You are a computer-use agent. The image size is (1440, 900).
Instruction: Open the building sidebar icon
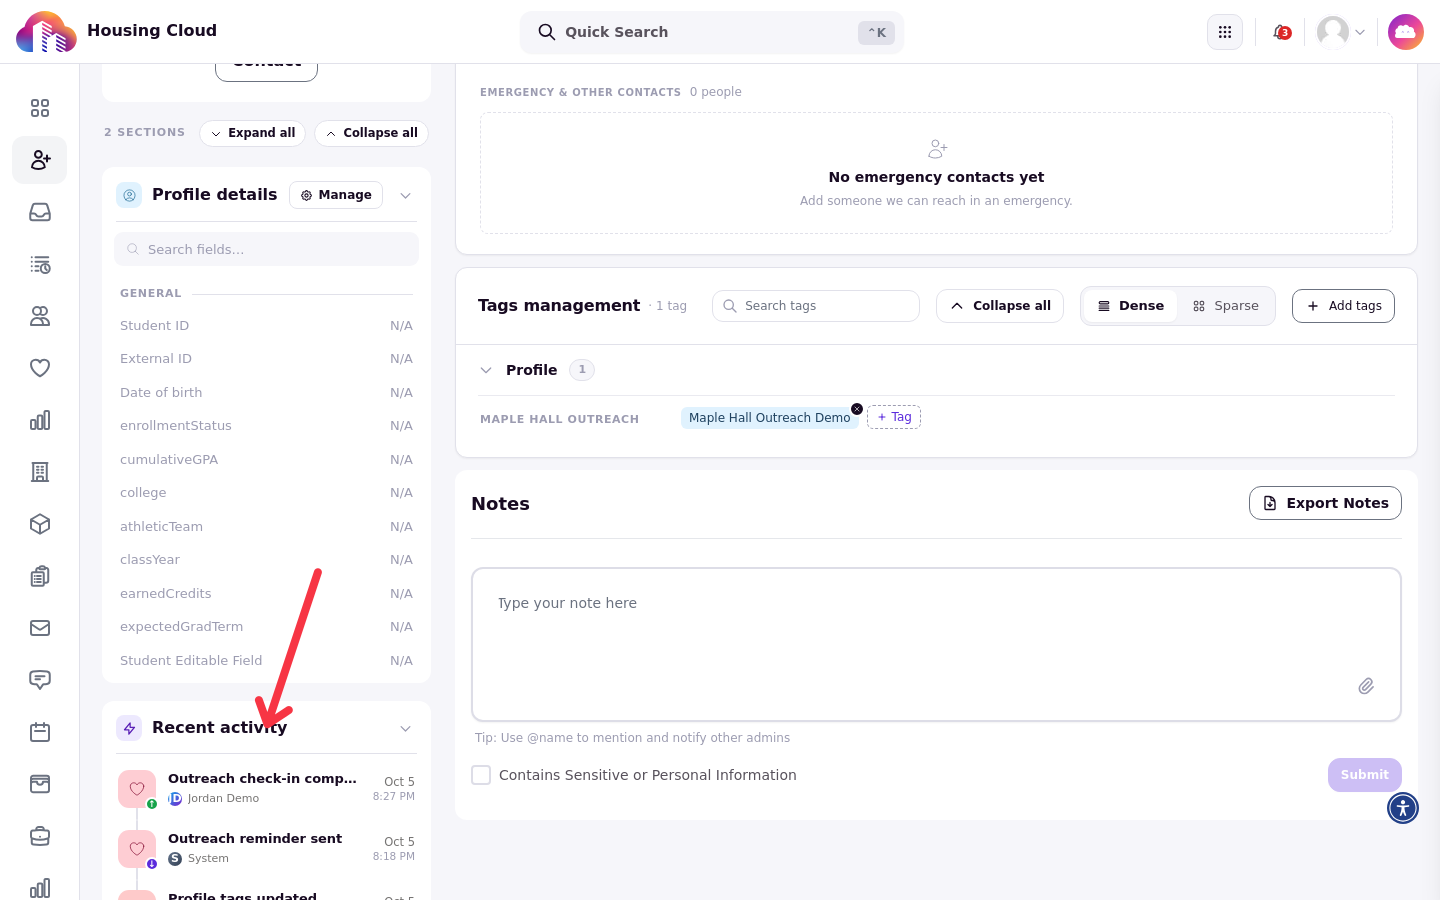40,472
